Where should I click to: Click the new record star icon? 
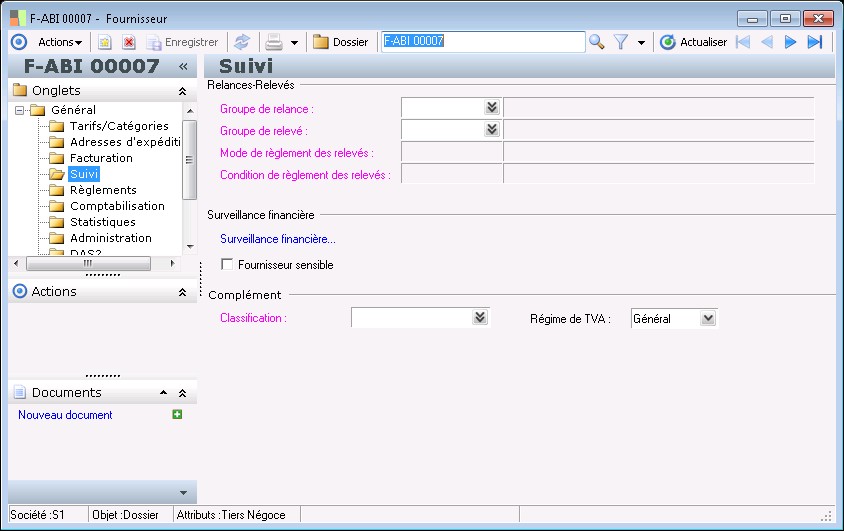point(104,42)
